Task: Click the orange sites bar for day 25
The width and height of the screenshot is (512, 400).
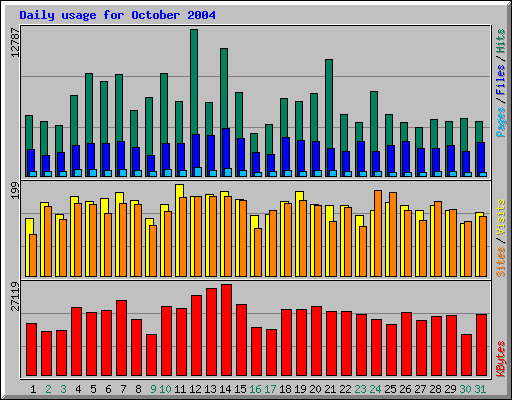Action: 393,234
